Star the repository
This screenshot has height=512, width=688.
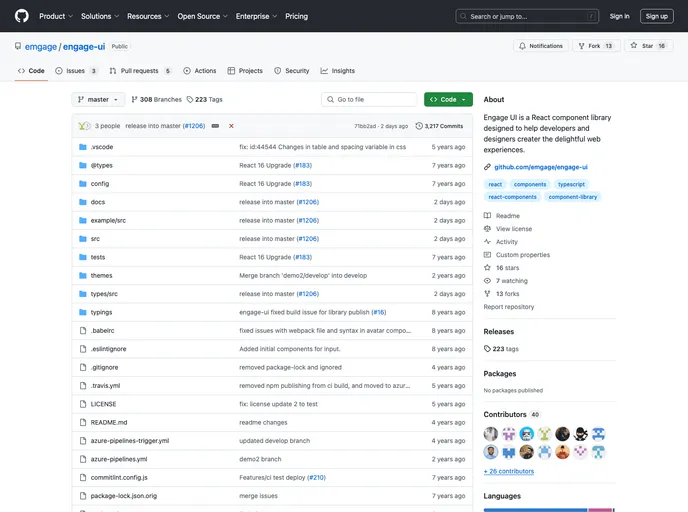648,46
